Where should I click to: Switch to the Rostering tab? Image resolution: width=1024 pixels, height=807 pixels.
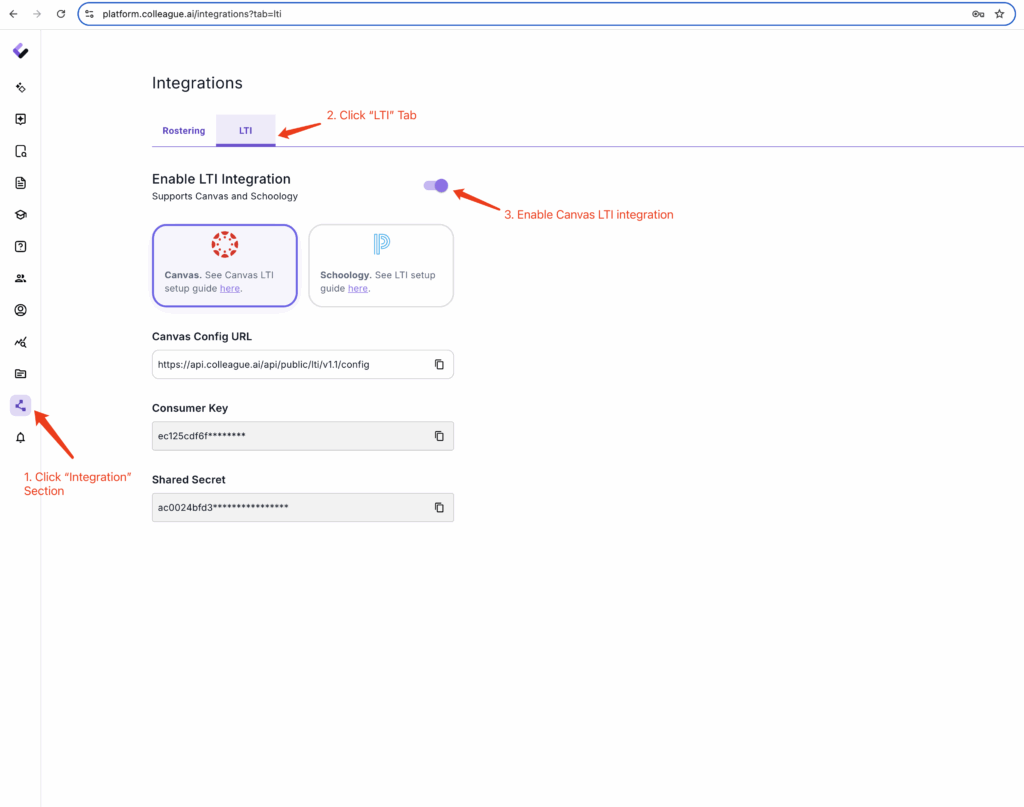(x=184, y=131)
